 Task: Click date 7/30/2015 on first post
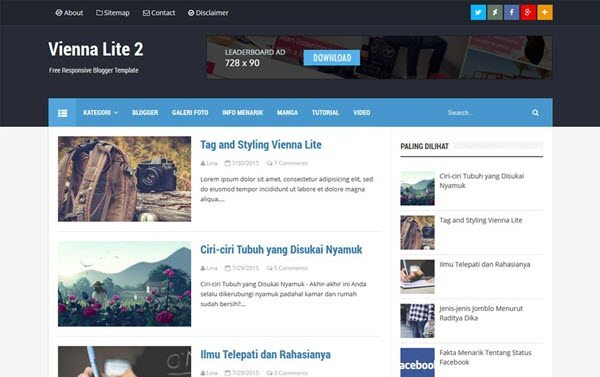(x=242, y=163)
